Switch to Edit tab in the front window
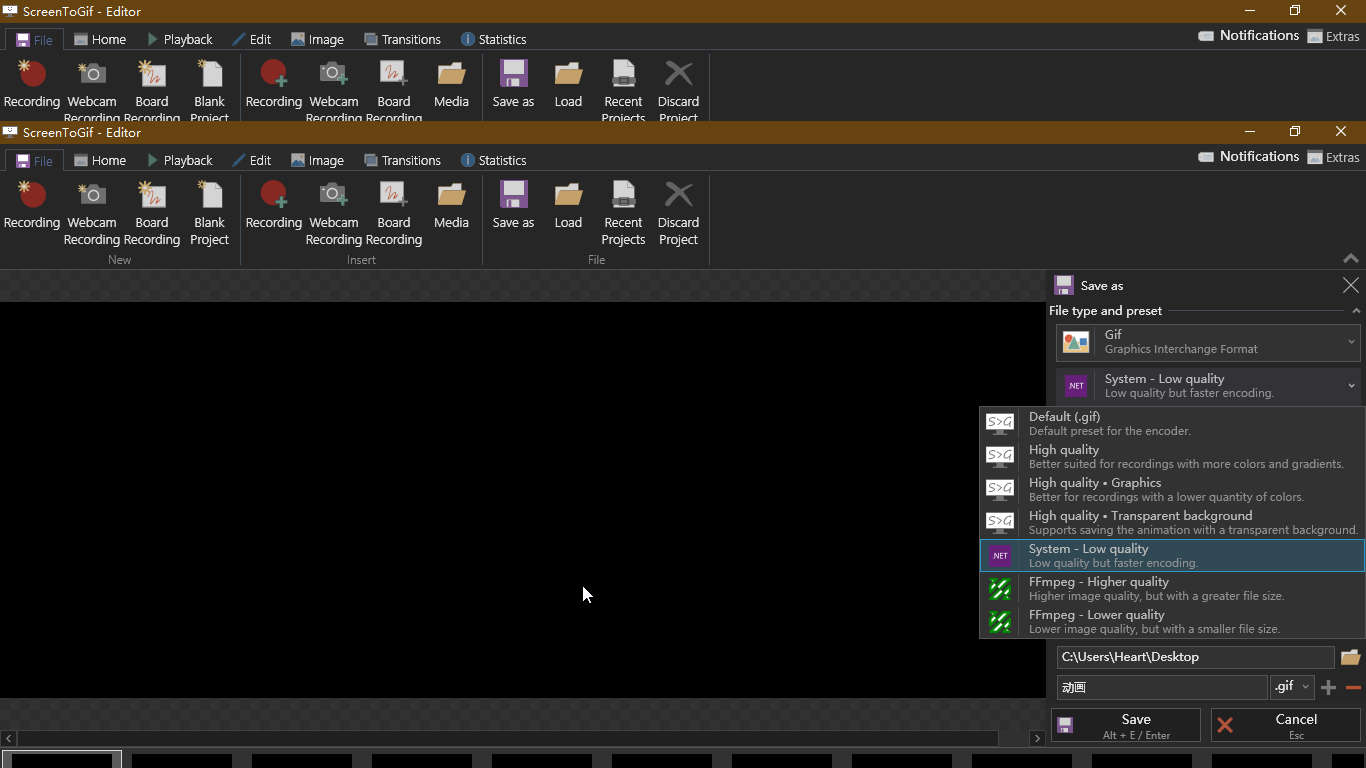Screen dimensions: 1366x768 tap(252, 160)
